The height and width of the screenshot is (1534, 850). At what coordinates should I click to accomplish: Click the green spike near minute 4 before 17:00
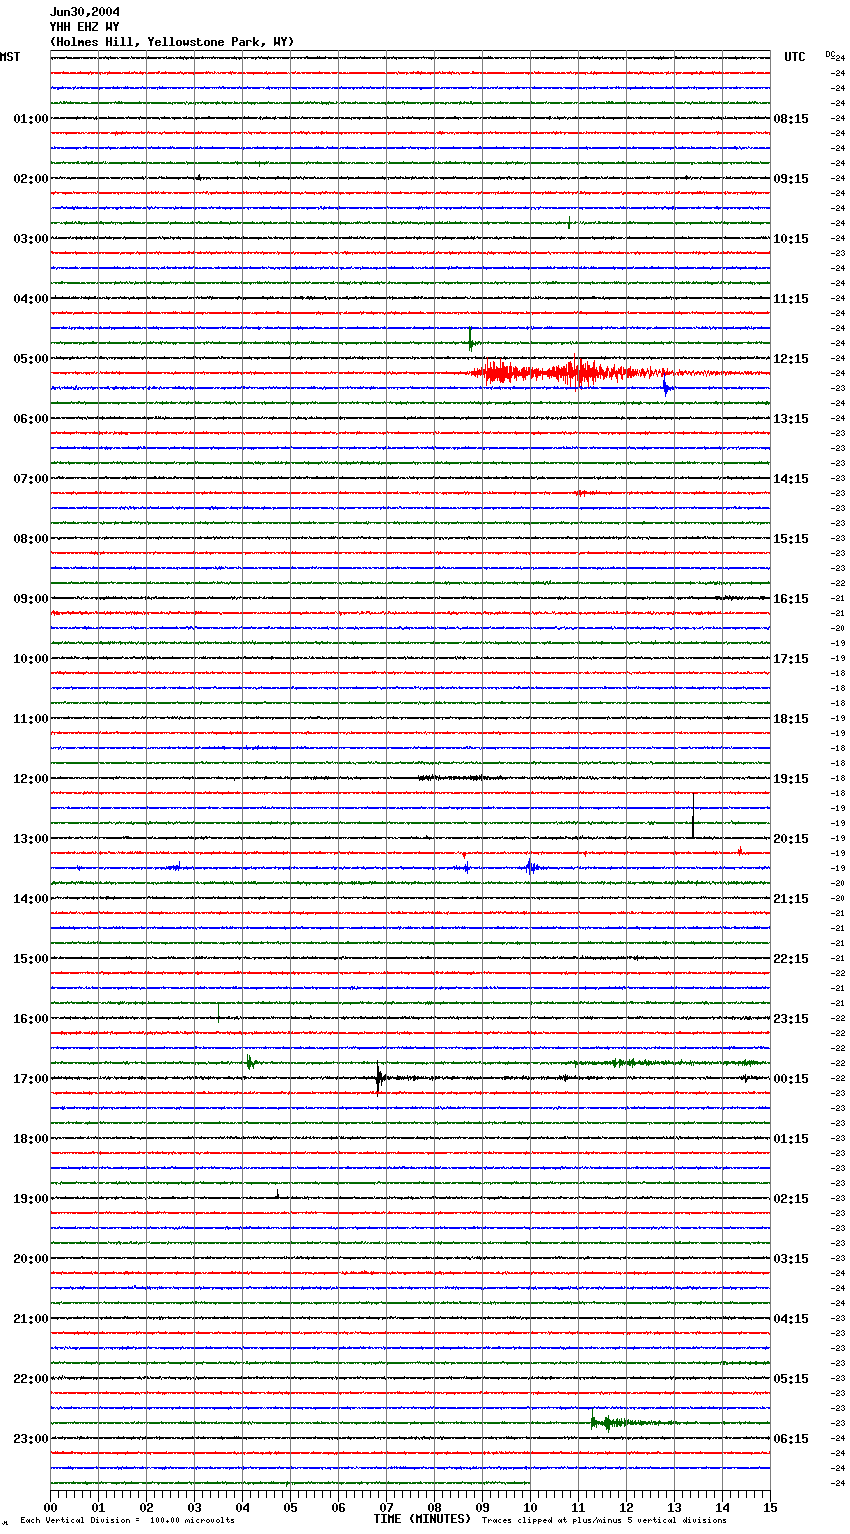point(250,1062)
